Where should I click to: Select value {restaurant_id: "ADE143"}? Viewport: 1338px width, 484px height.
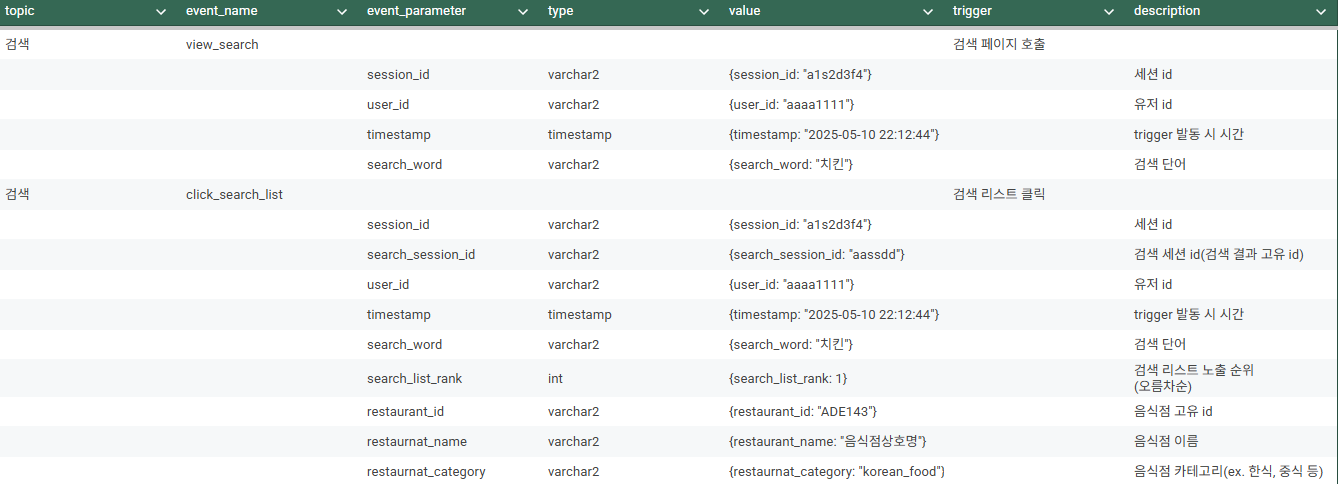click(x=804, y=411)
